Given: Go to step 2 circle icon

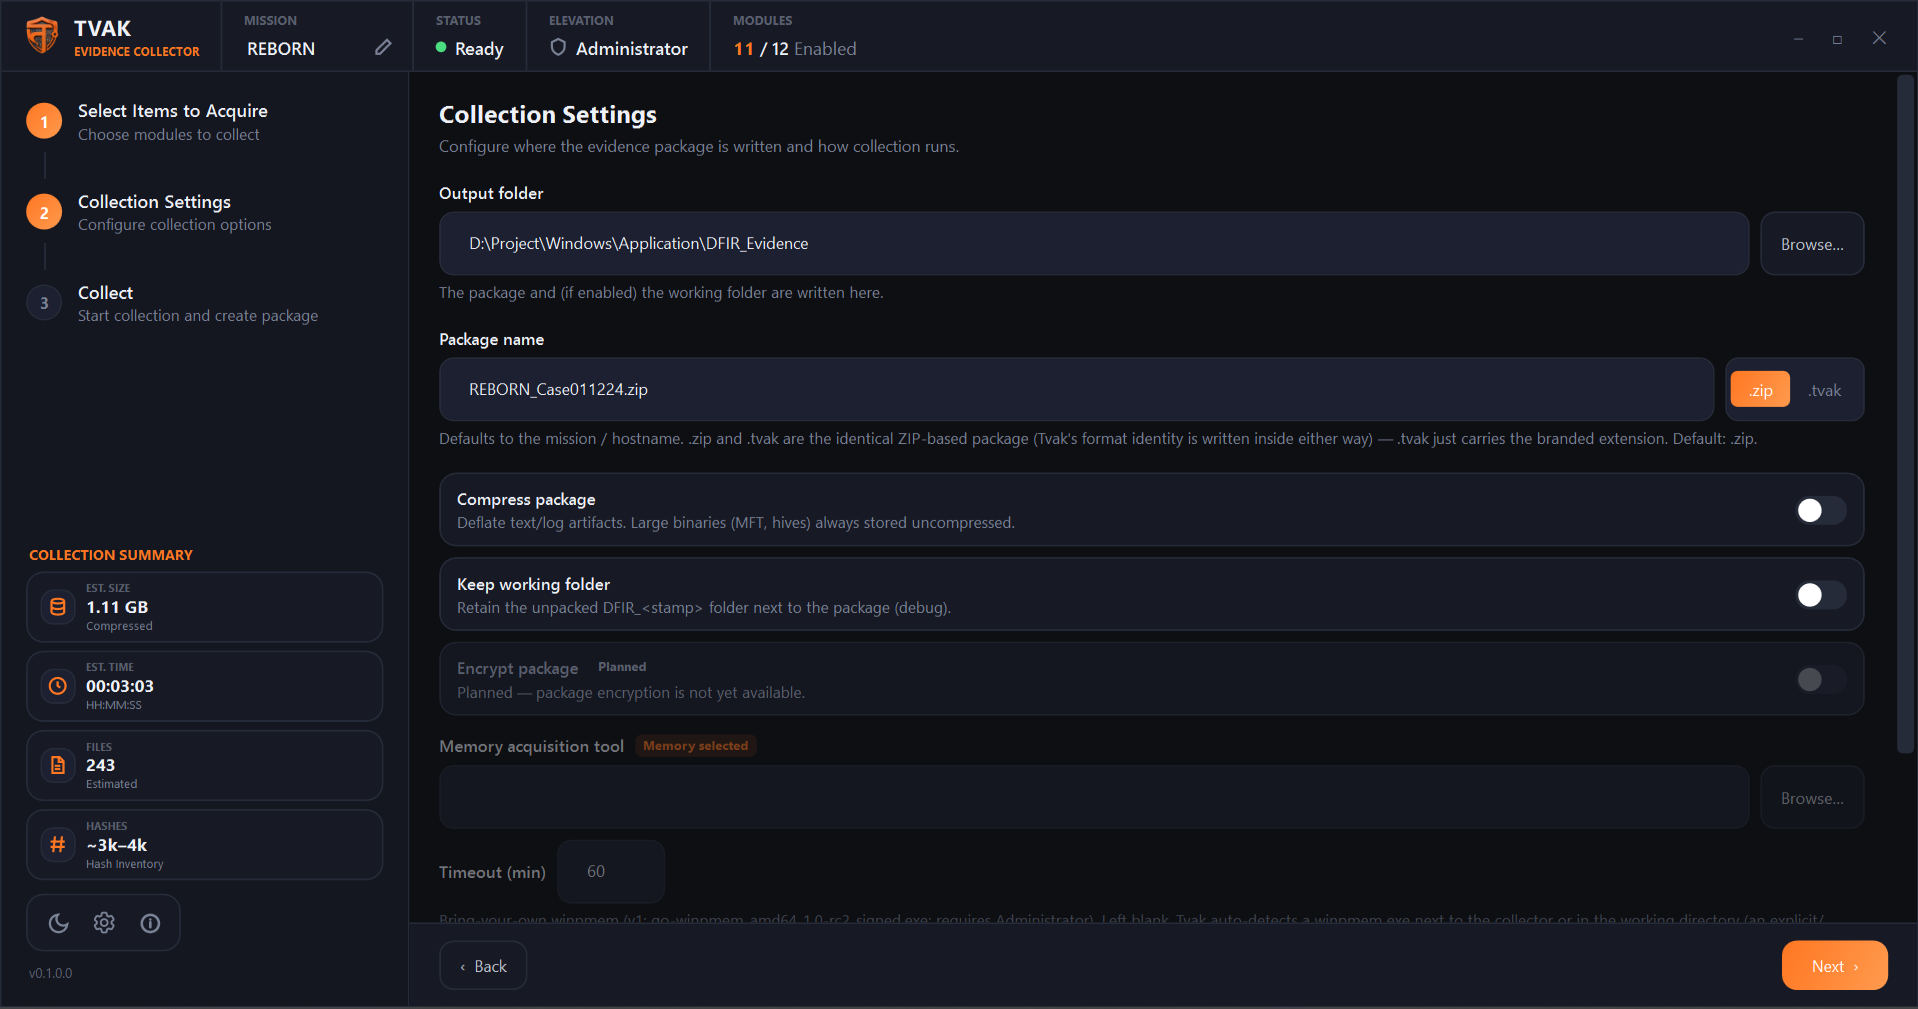Looking at the screenshot, I should click(x=44, y=213).
